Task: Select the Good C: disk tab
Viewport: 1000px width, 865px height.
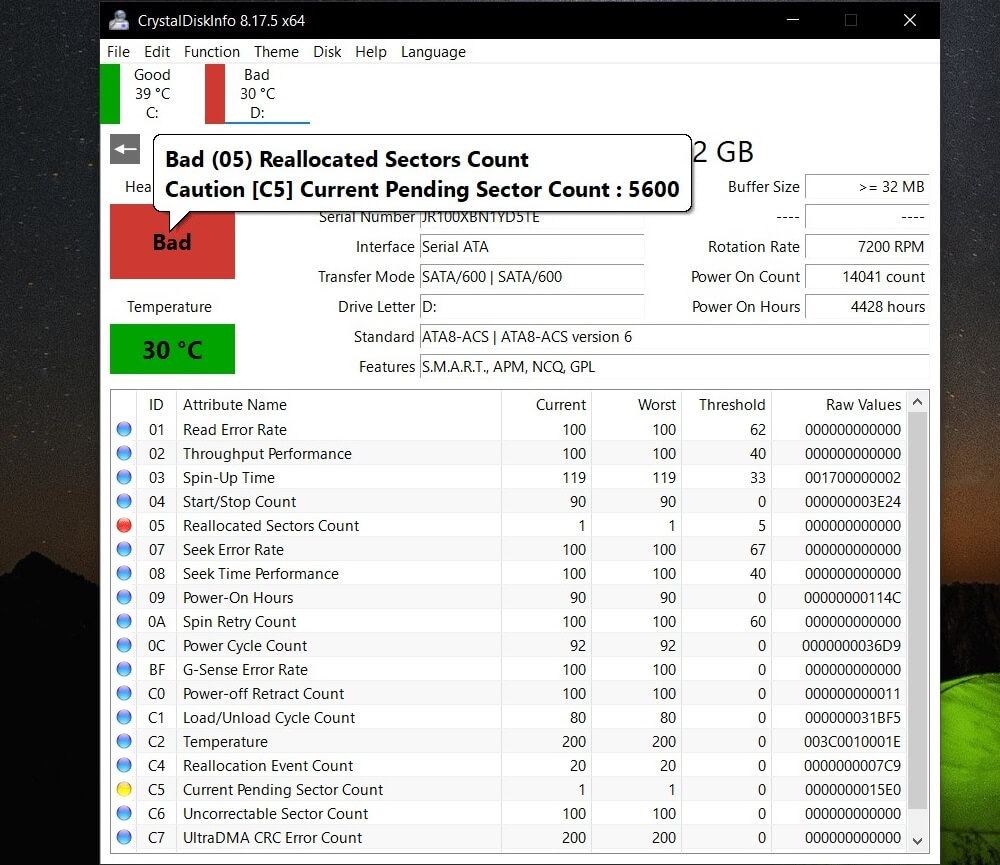Action: coord(150,93)
